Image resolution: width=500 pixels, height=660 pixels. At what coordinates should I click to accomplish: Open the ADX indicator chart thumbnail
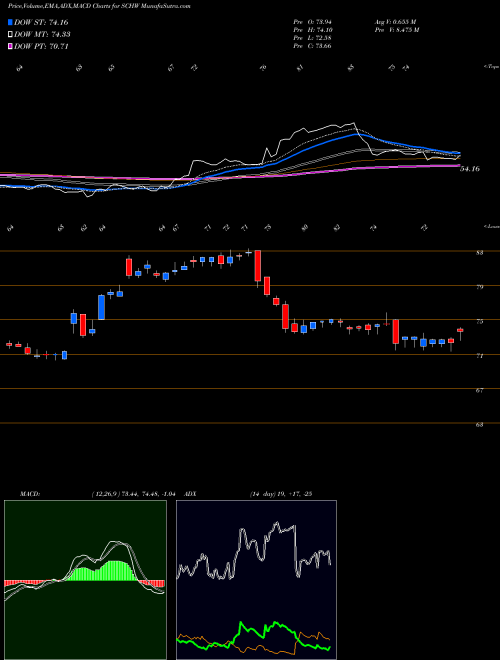pos(256,580)
